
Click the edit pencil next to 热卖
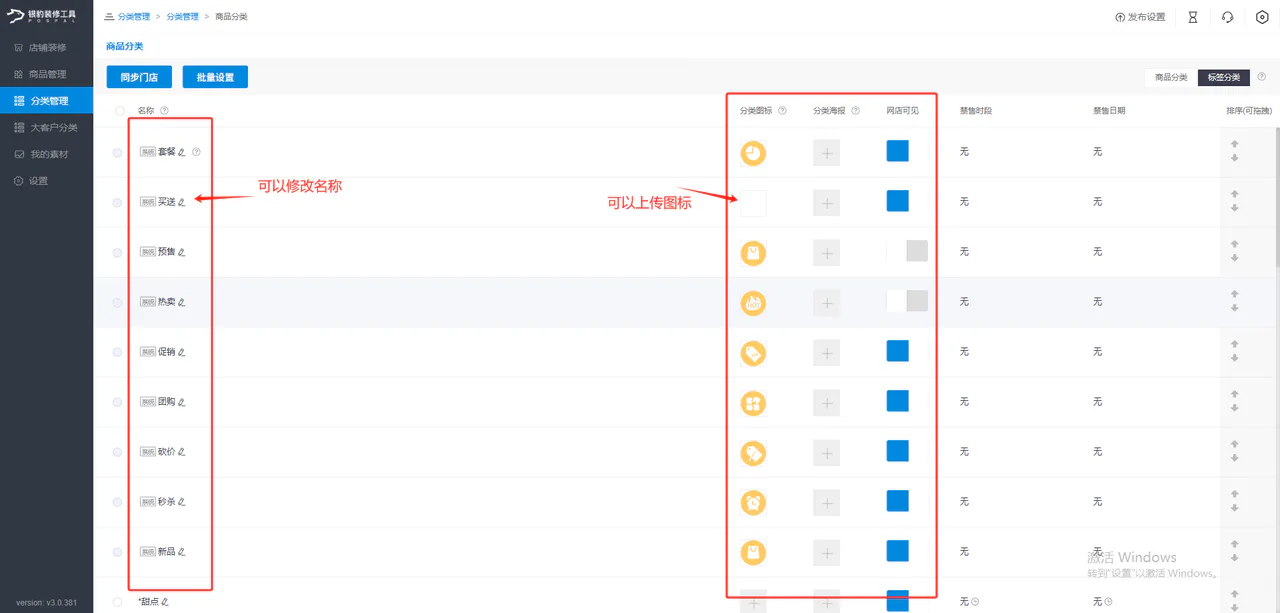(182, 302)
